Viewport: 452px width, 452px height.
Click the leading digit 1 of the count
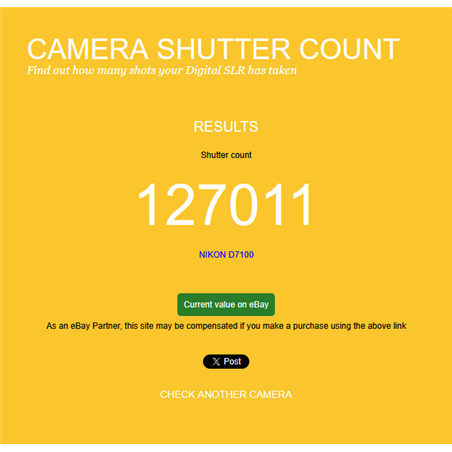(148, 205)
